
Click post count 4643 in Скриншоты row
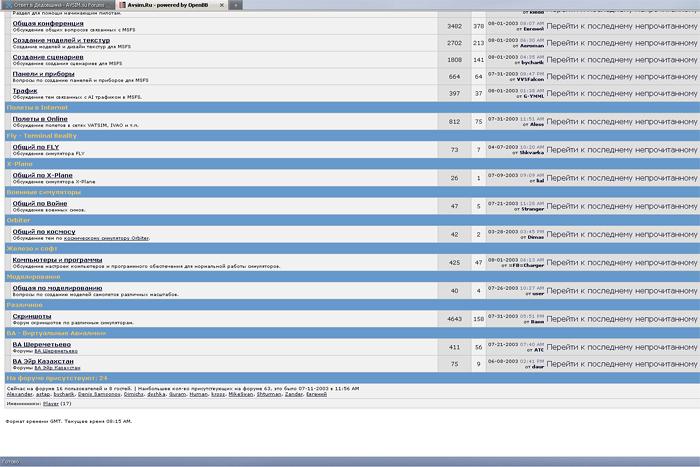click(454, 319)
